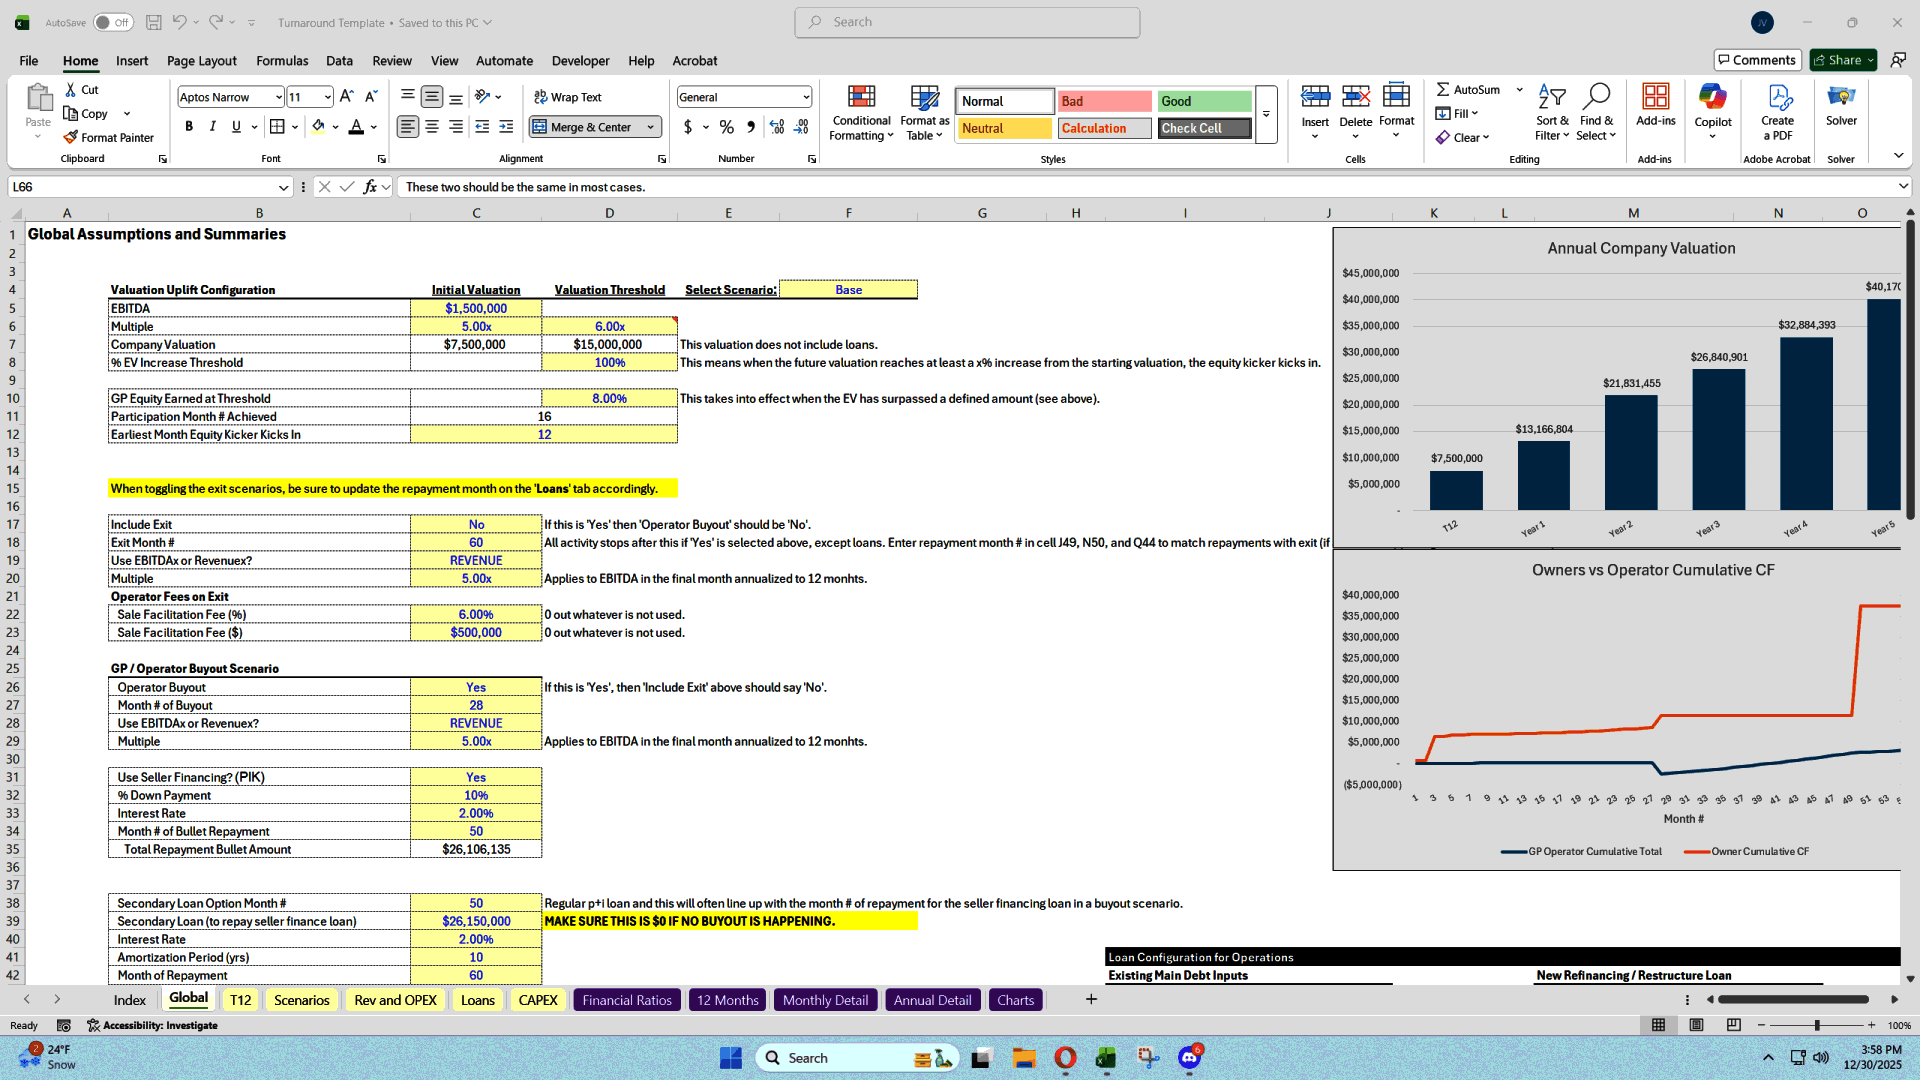Screen dimensions: 1920x1080
Task: Open the General number format dropdown
Action: click(x=805, y=96)
